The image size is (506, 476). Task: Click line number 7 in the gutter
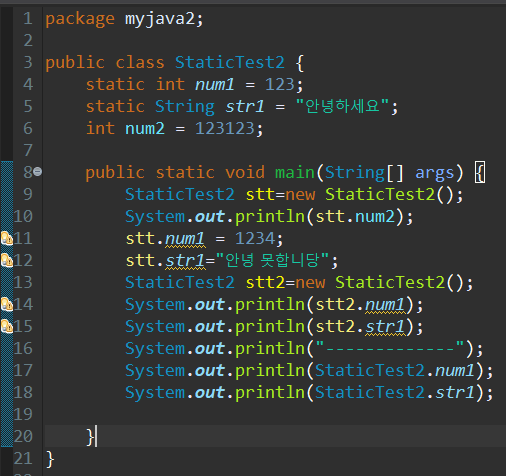[x=28, y=151]
